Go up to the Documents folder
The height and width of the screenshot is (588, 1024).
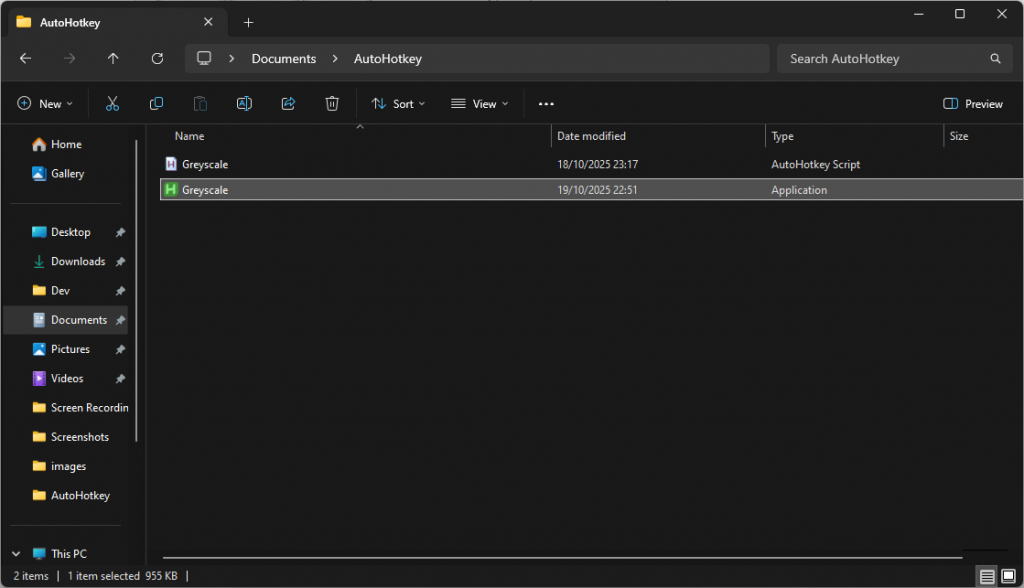[x=113, y=58]
